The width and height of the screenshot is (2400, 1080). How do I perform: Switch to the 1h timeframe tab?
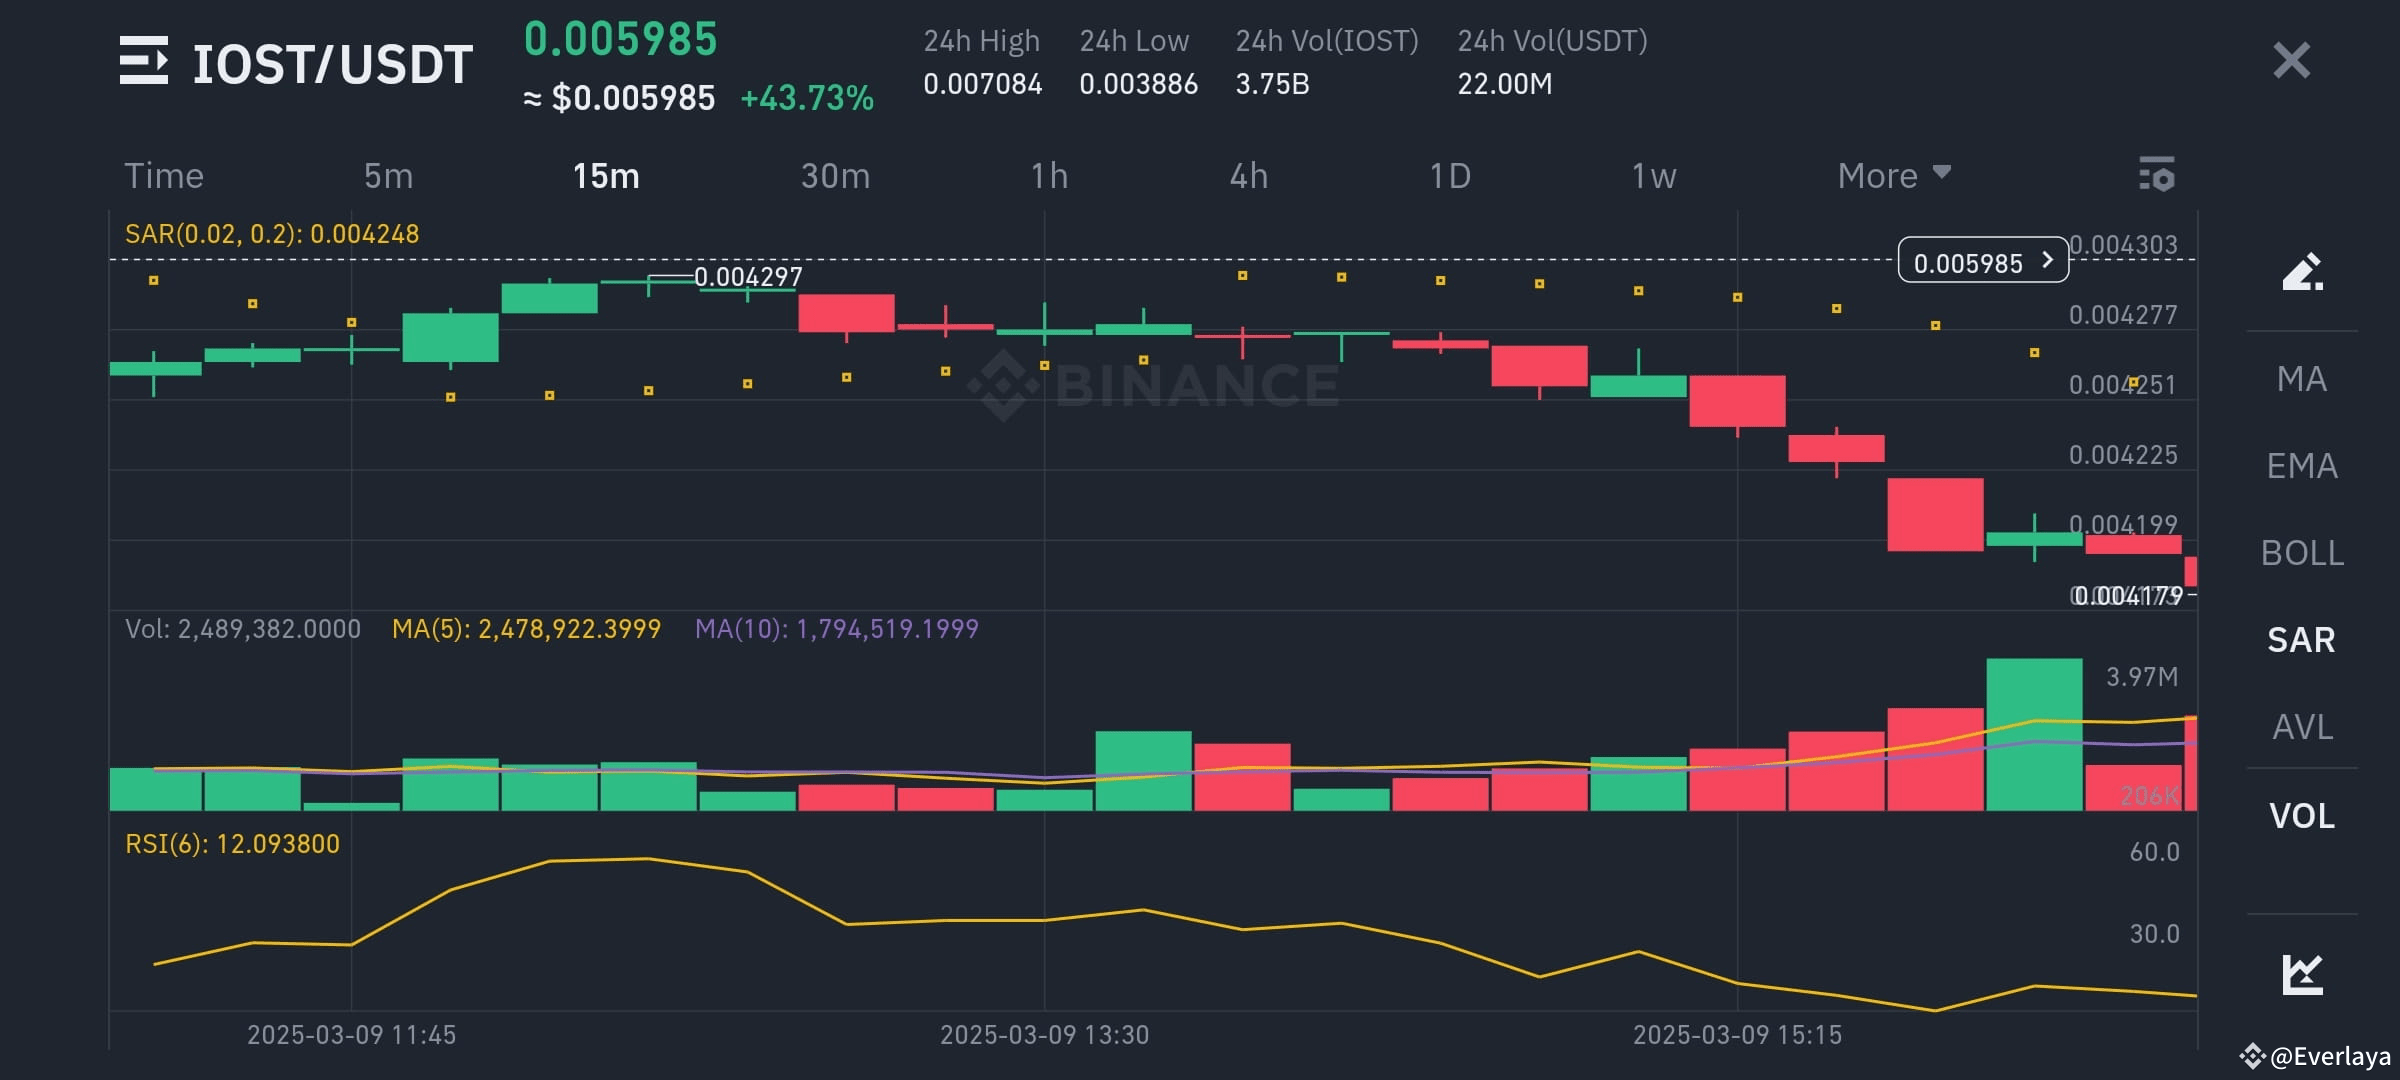pos(1048,176)
